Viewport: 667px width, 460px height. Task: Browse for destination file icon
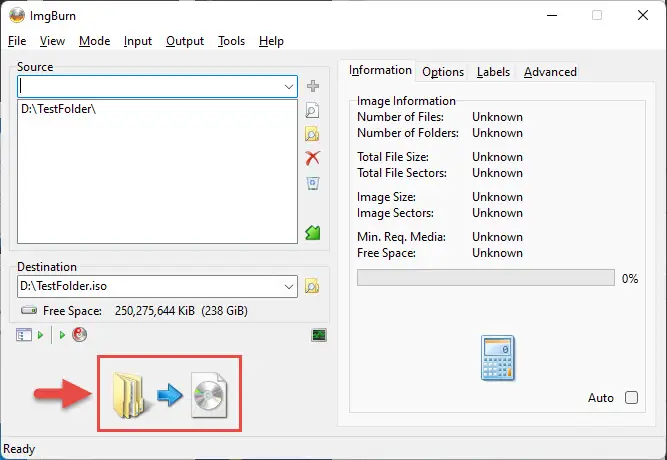coord(312,286)
